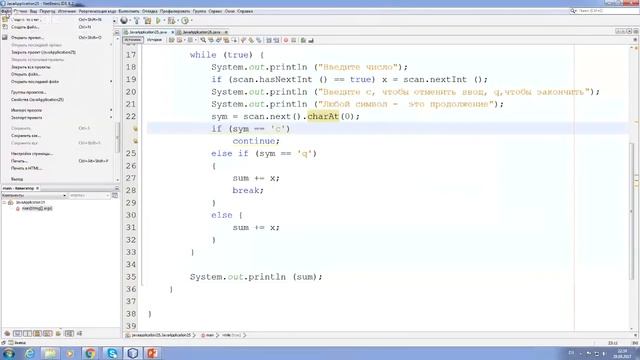
Task: Click the Stop Macro Recording icon
Action: (x=294, y=40)
